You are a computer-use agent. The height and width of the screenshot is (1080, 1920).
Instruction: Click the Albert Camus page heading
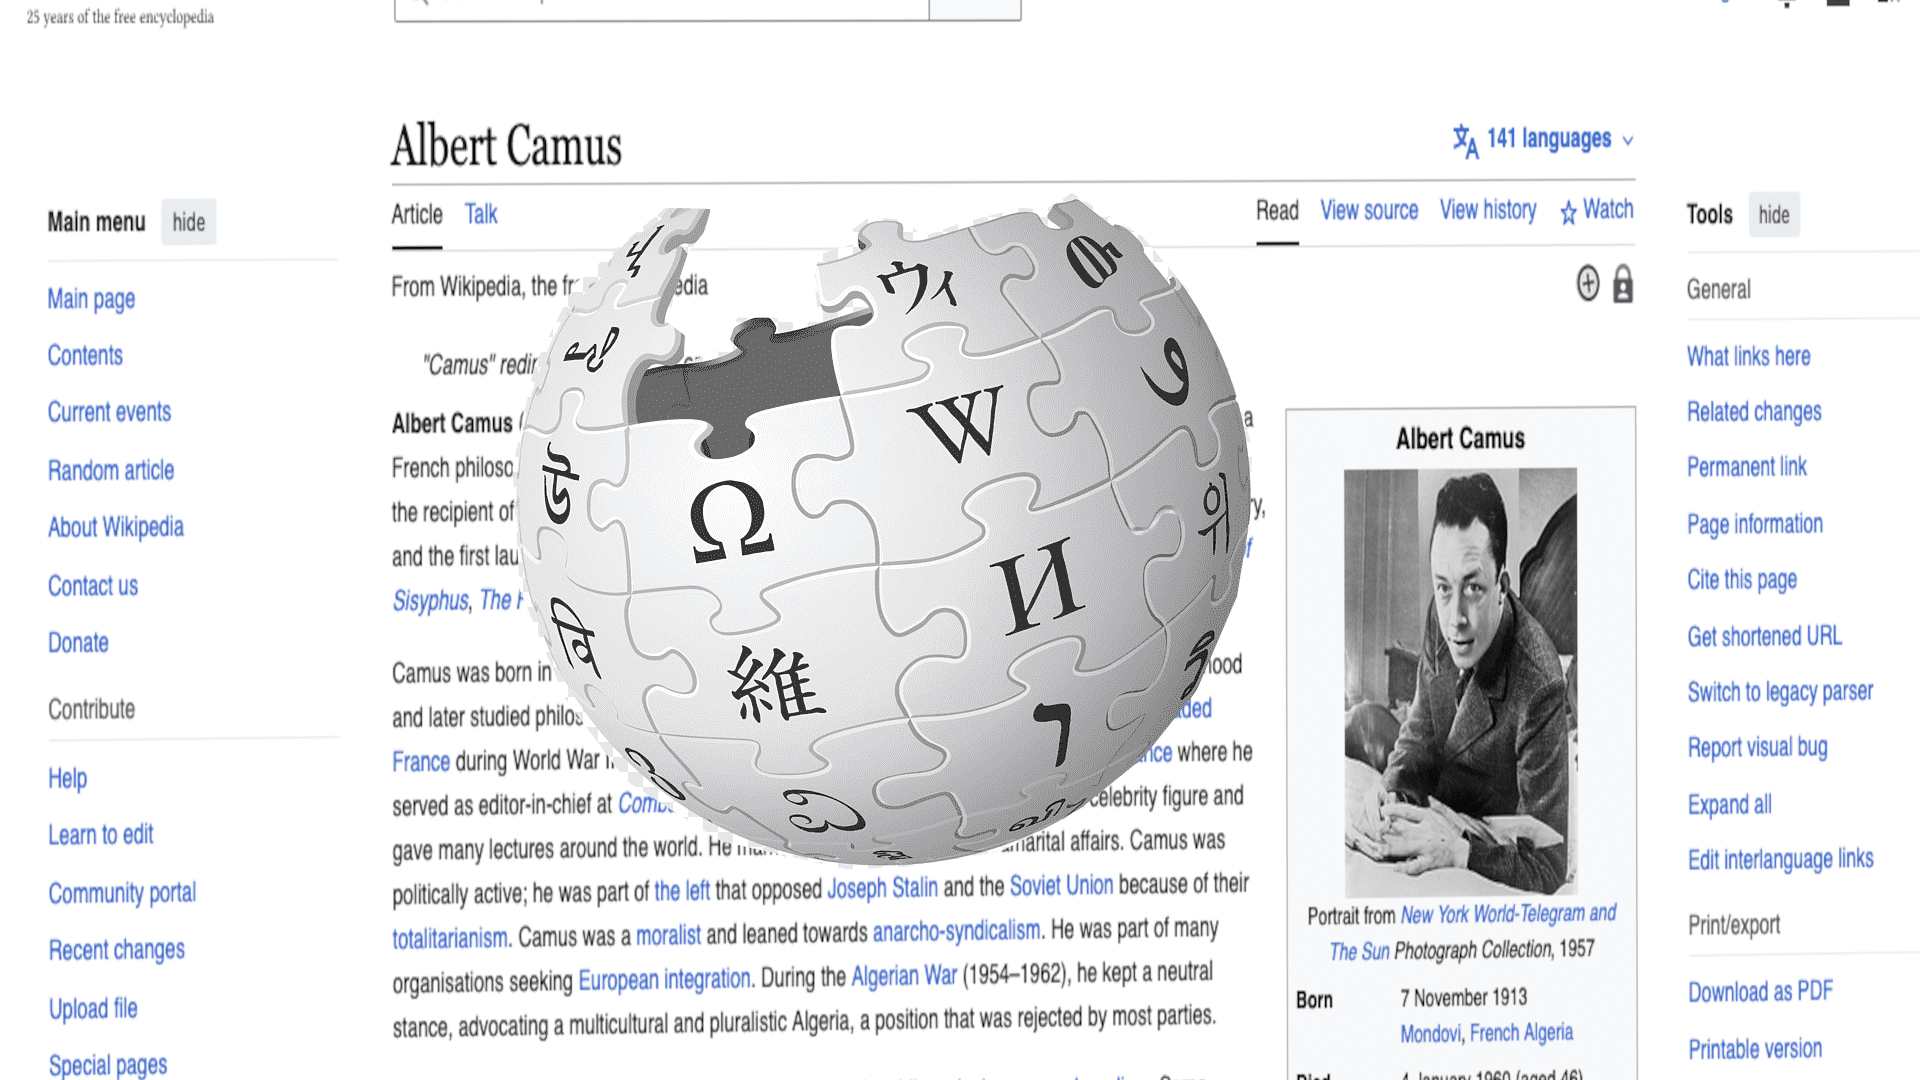tap(506, 146)
